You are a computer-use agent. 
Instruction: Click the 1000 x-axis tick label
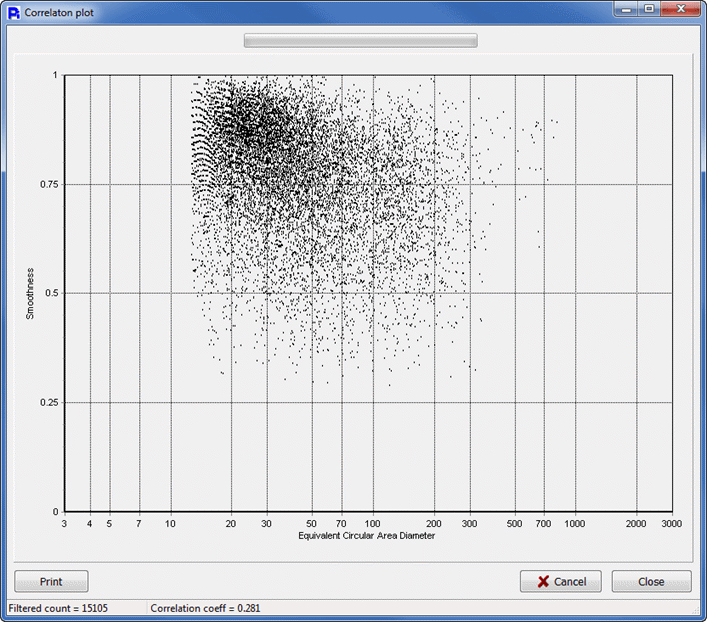(574, 524)
